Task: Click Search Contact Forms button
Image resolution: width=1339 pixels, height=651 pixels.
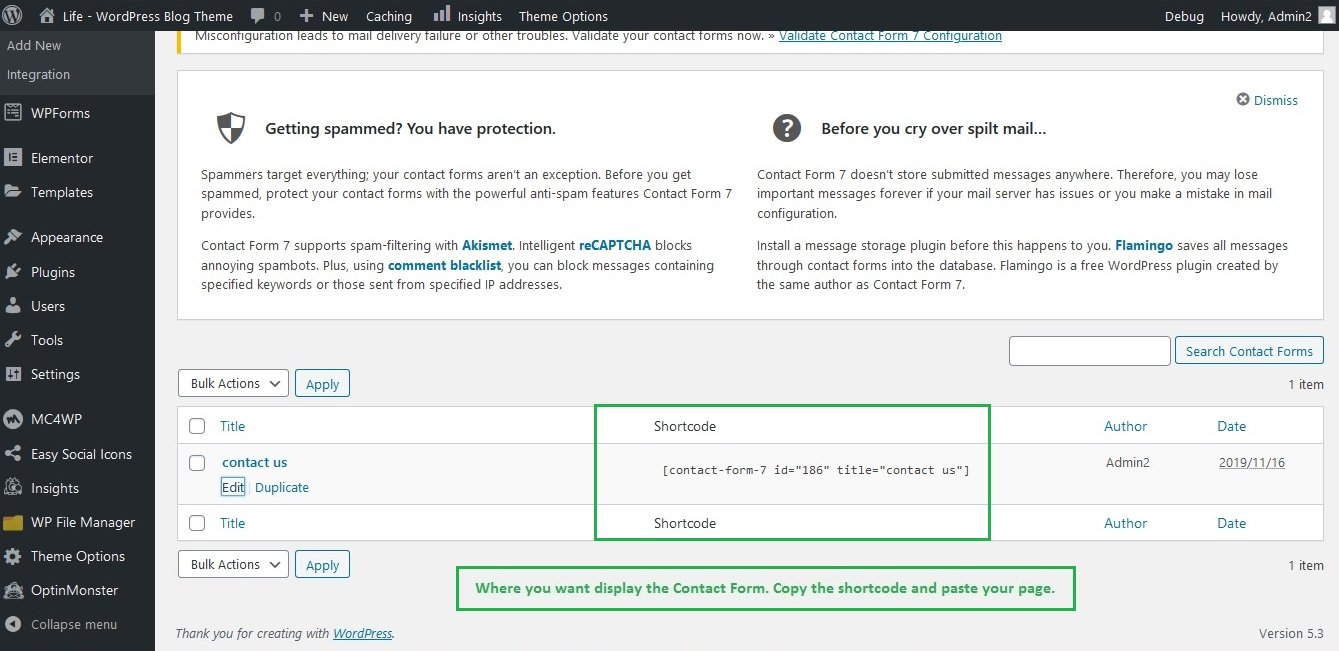Action: pyautogui.click(x=1249, y=351)
